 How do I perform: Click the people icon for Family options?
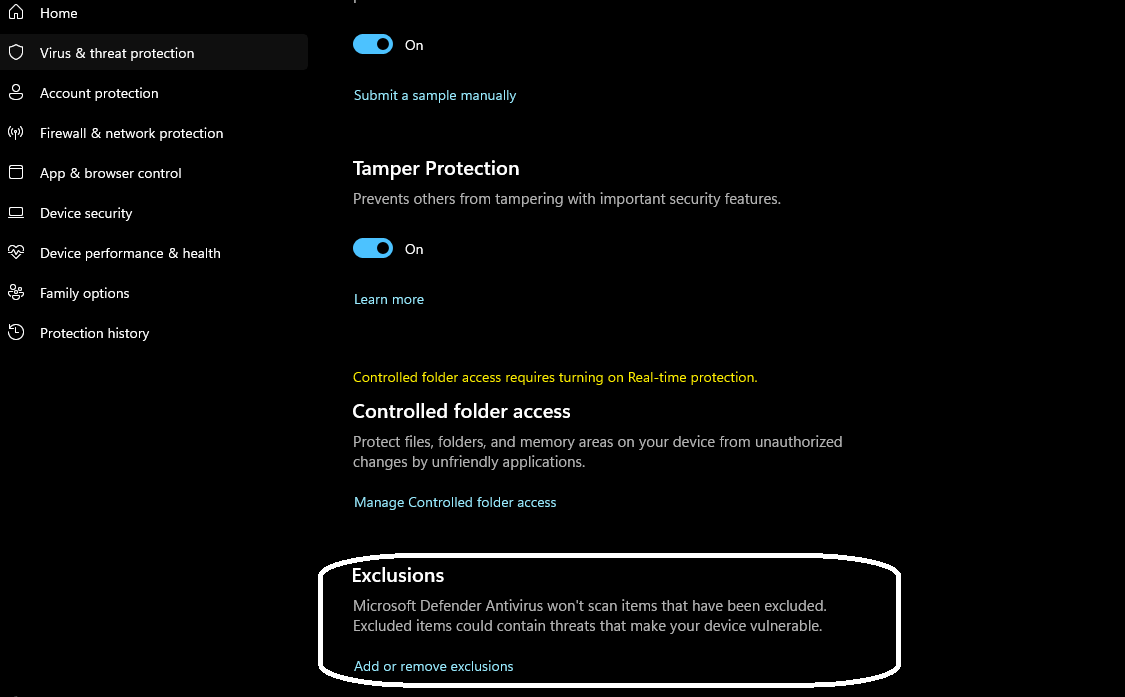(16, 293)
